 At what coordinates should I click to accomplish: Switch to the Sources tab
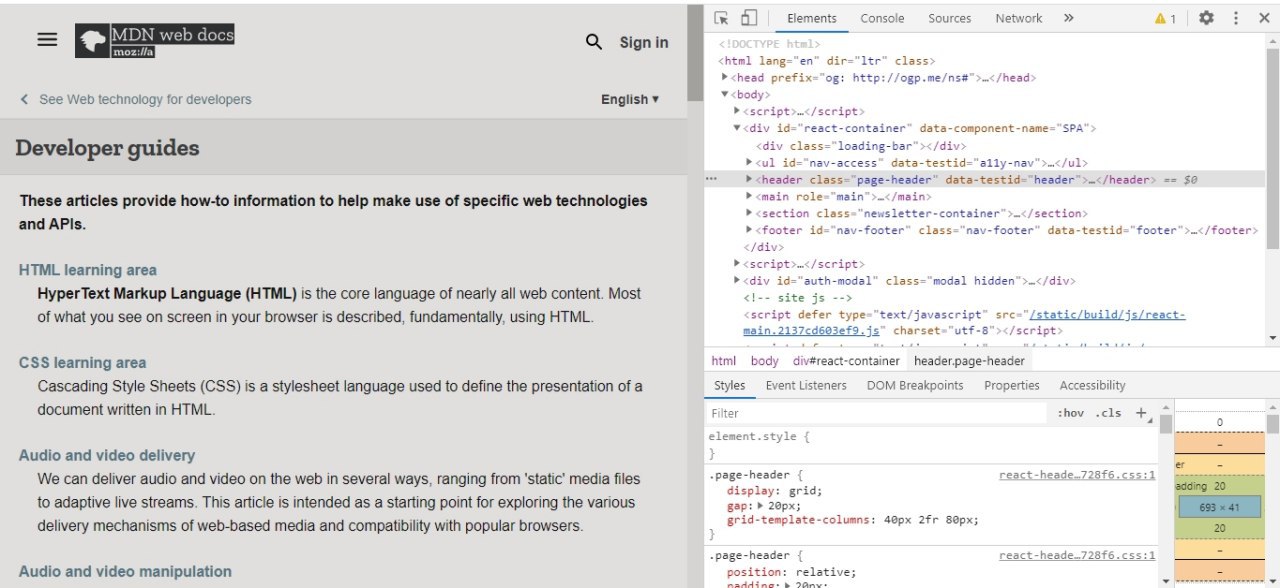pos(949,18)
